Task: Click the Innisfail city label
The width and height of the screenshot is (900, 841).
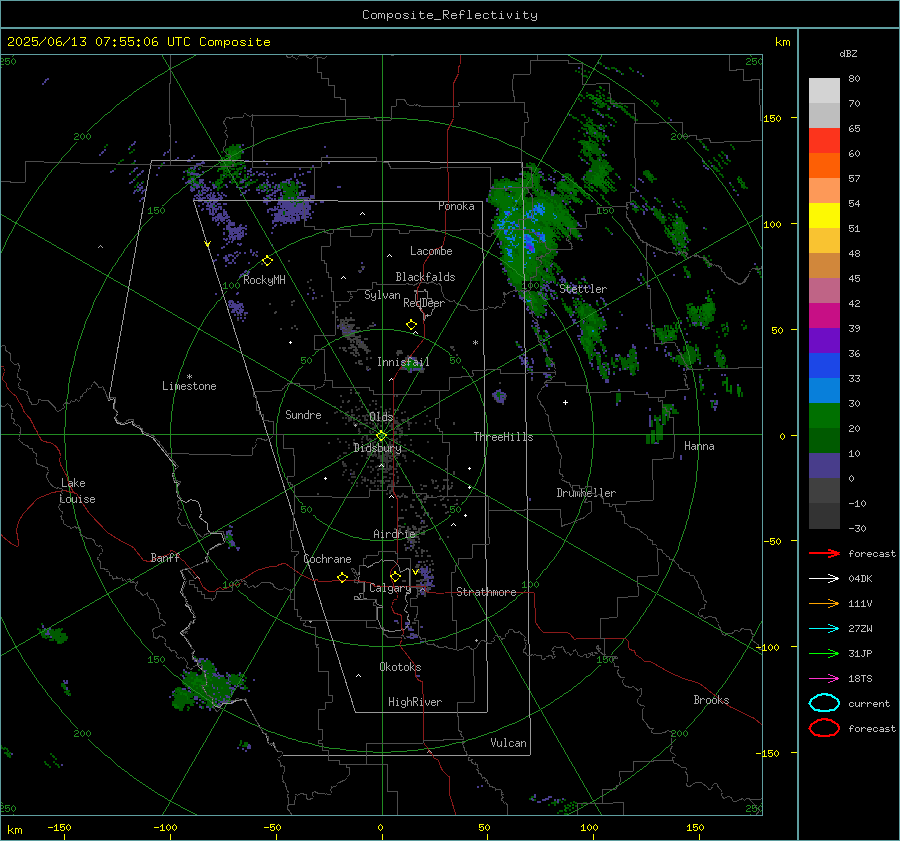Action: (403, 362)
